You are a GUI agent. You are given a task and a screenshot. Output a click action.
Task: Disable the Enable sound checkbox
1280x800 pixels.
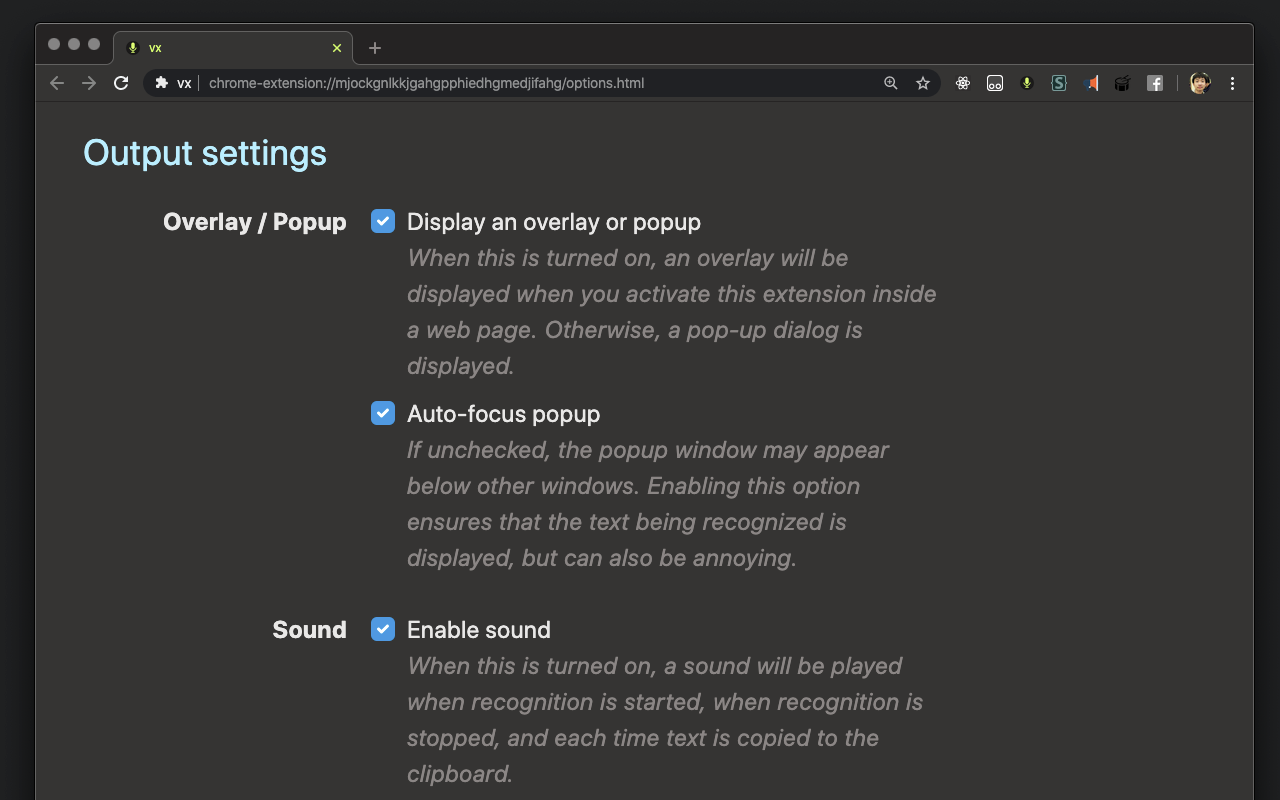(383, 629)
